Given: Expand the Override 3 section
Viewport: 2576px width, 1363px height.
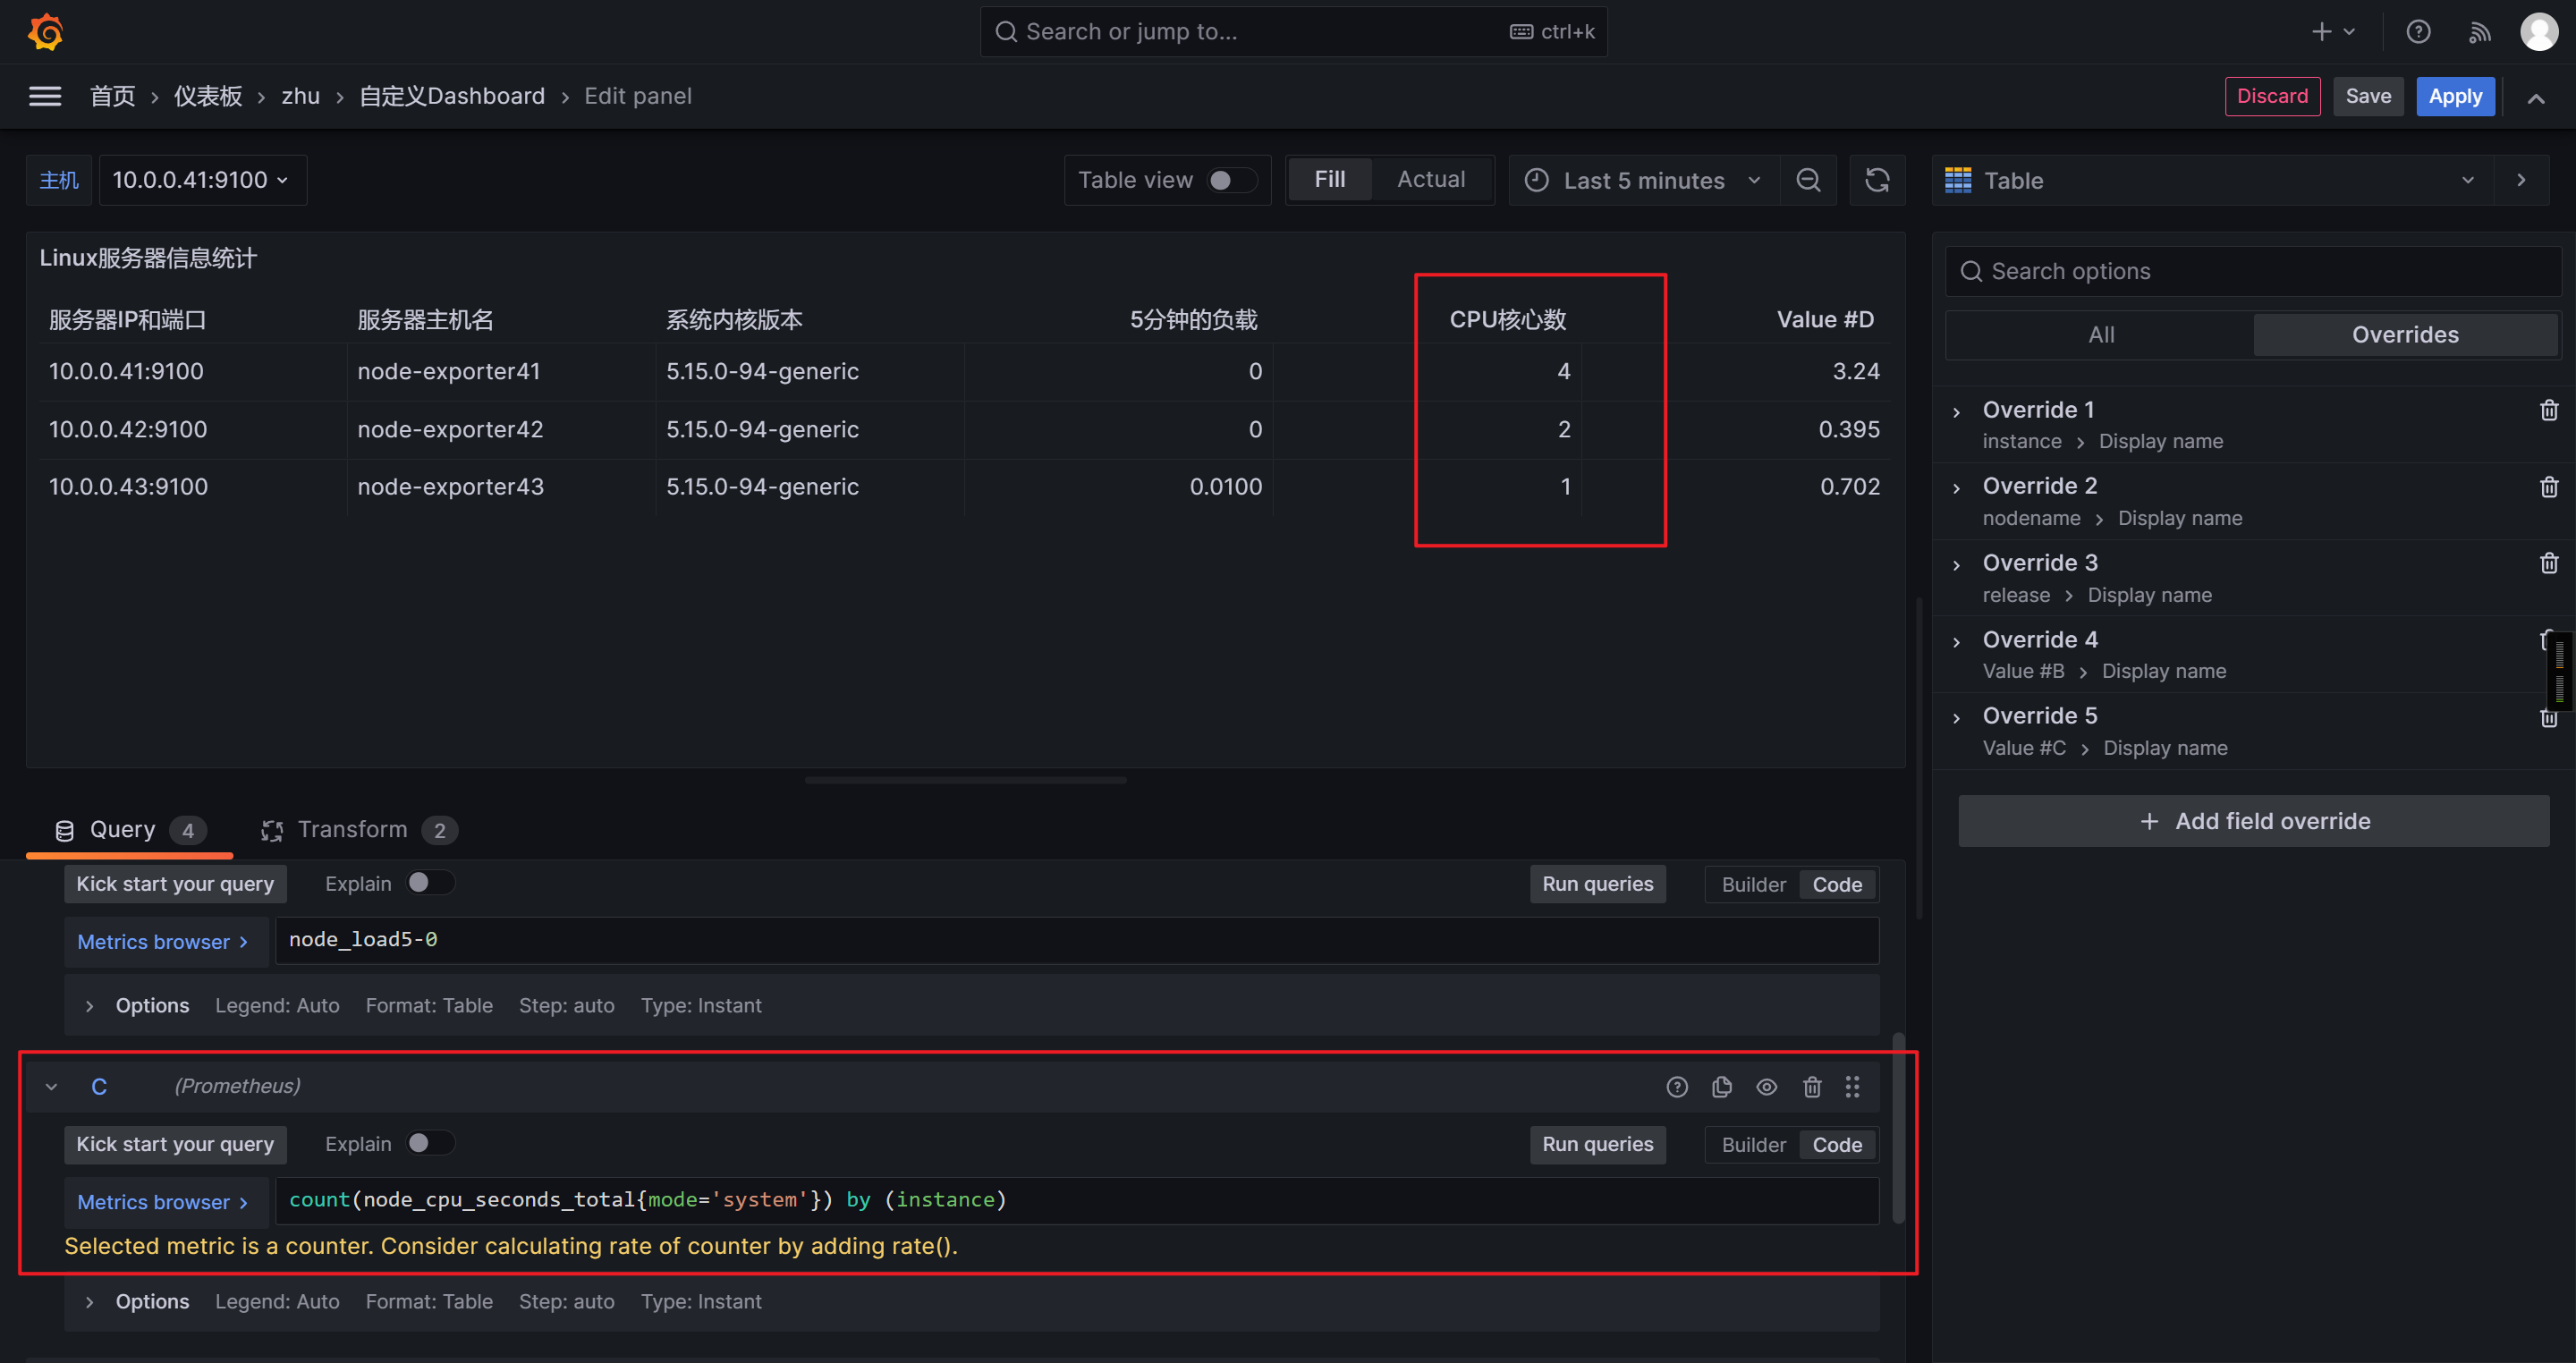Looking at the screenshot, I should point(1957,564).
